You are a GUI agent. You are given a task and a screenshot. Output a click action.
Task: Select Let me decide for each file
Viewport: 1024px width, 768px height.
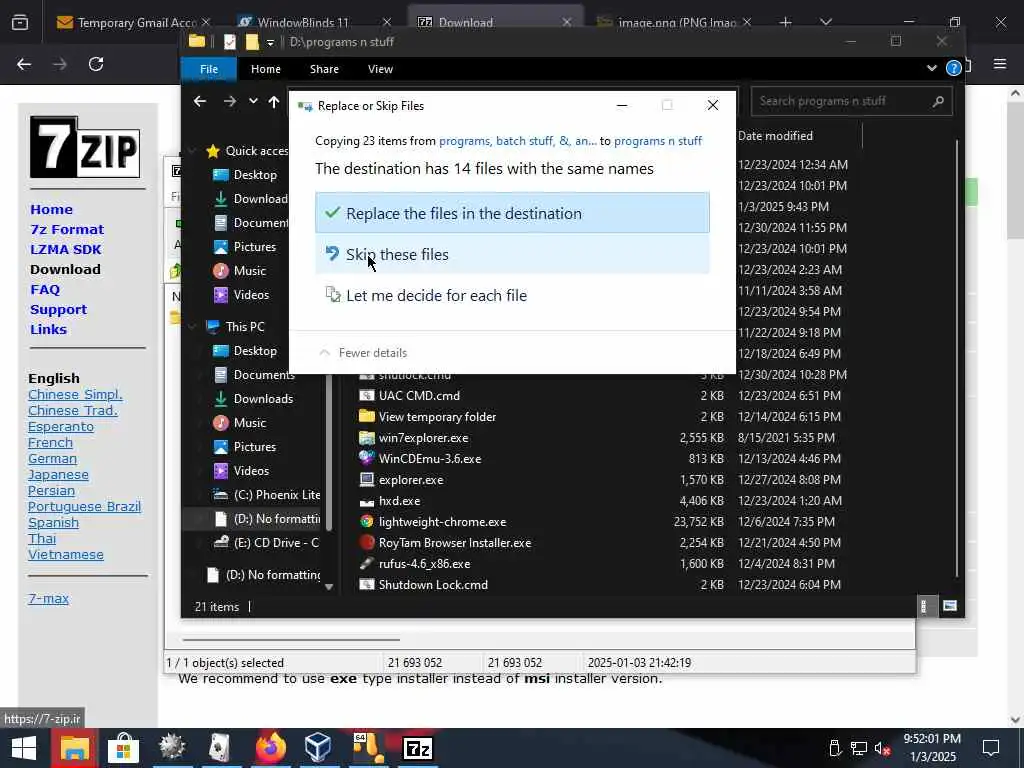point(512,295)
